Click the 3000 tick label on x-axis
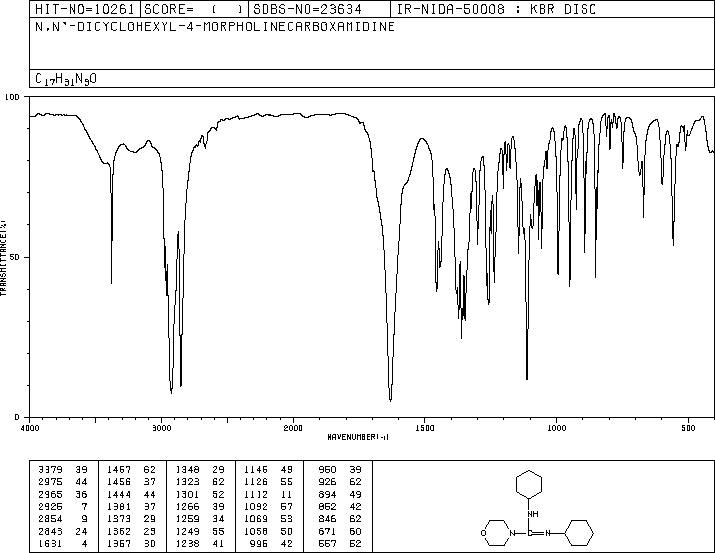This screenshot has height=553, width=715. [161, 428]
